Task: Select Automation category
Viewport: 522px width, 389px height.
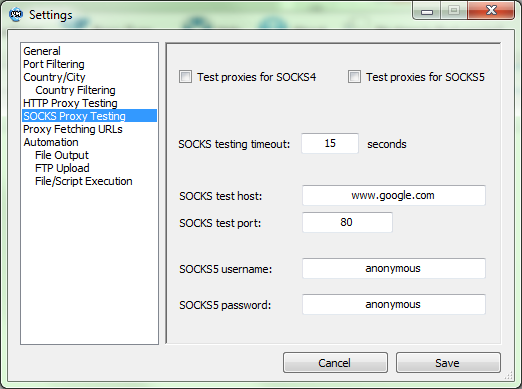Action: [51, 142]
